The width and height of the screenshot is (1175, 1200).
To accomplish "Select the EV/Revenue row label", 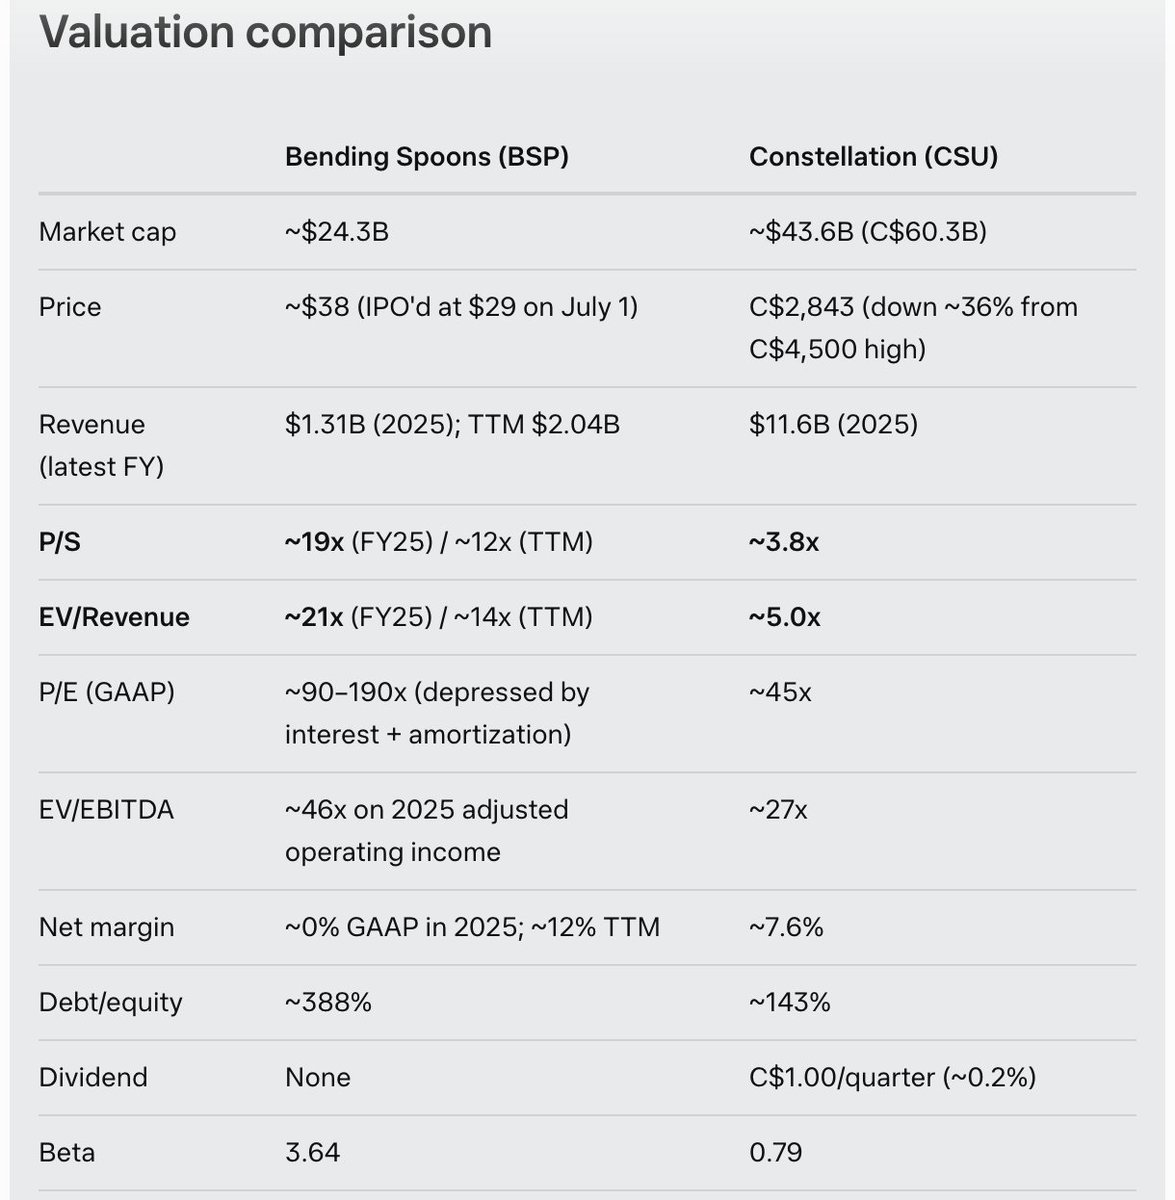I will pyautogui.click(x=114, y=617).
